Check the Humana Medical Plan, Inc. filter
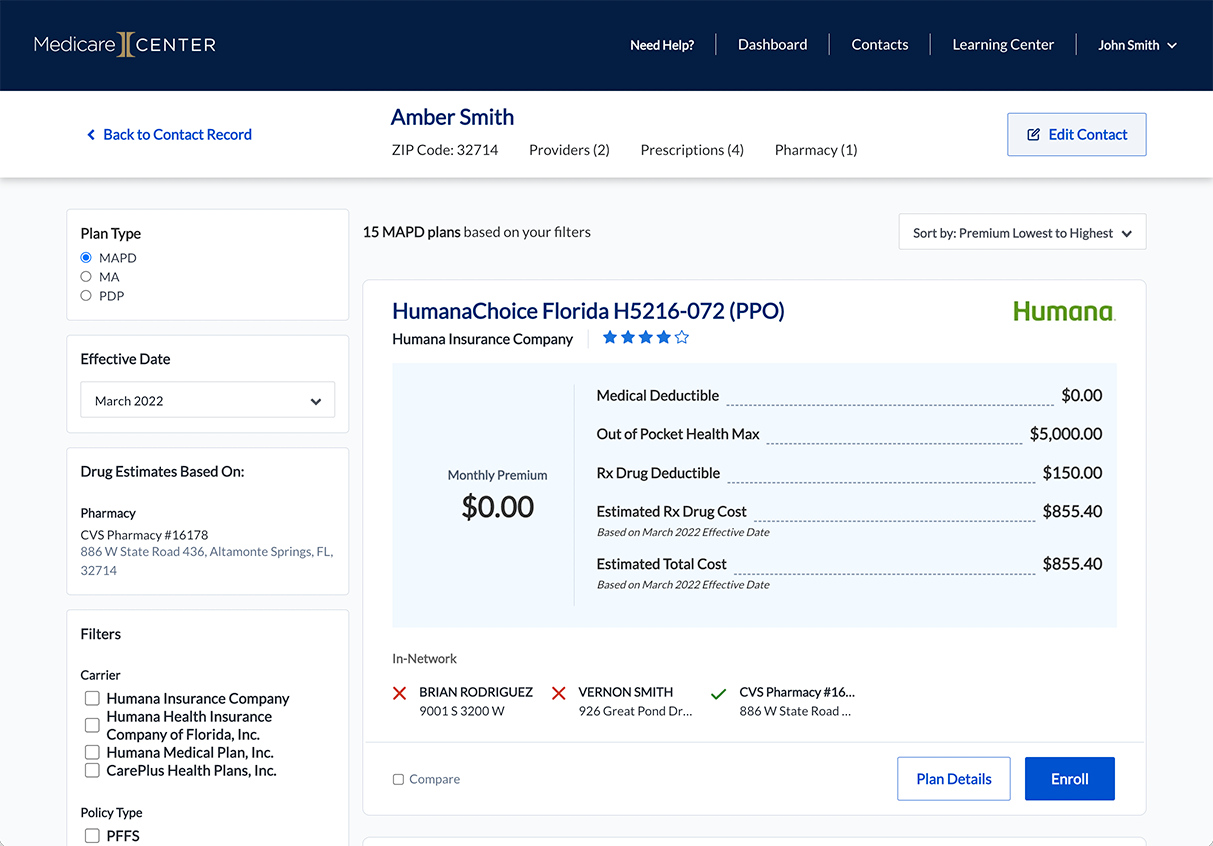1213x846 pixels. coord(92,753)
